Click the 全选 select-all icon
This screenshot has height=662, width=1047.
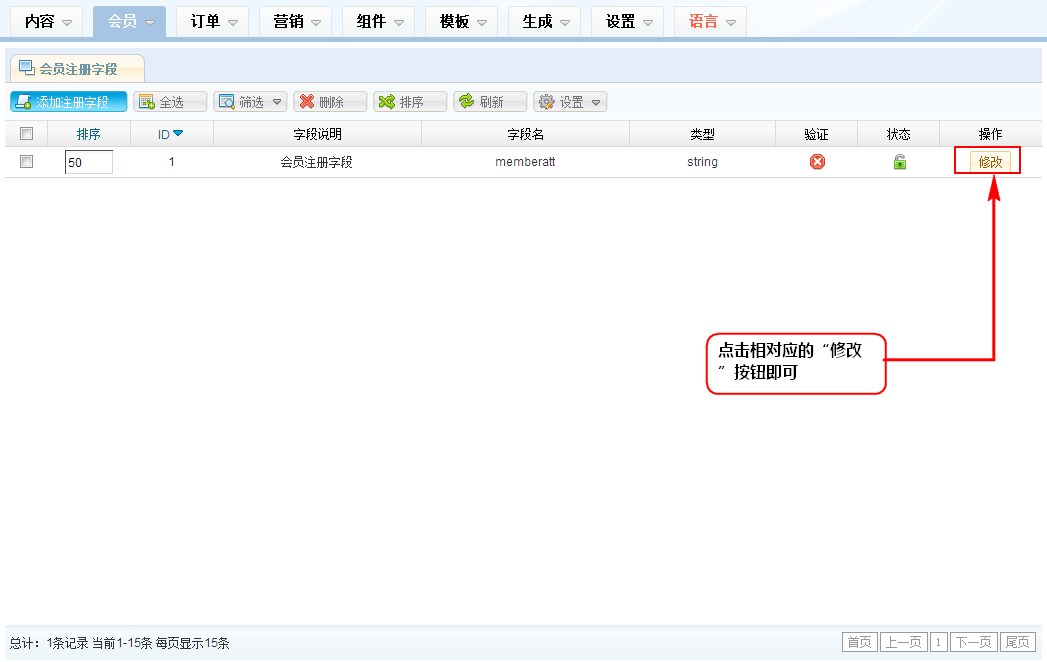(x=147, y=102)
